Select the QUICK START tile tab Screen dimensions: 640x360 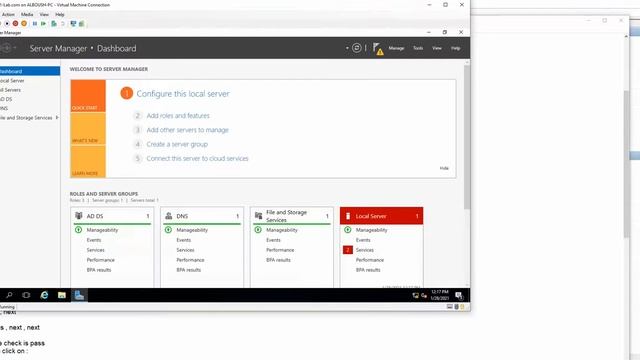point(88,96)
